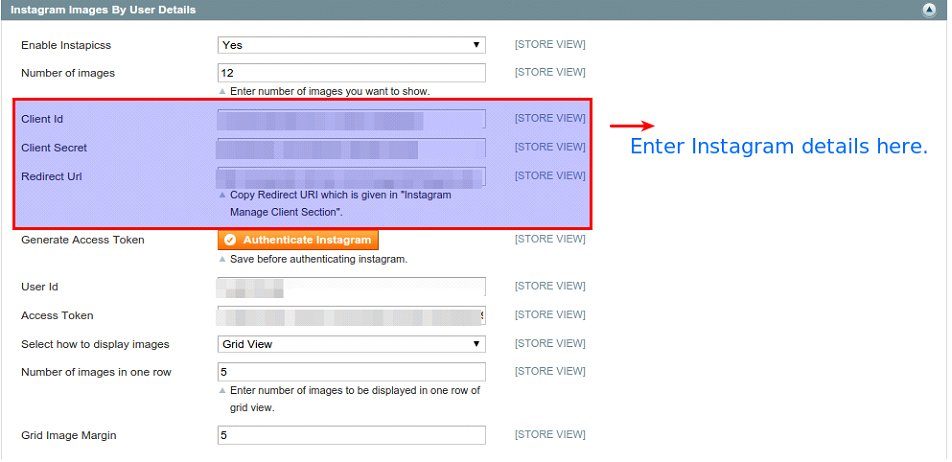Click STORE VIEW next to Grid Image Margin
The width and height of the screenshot is (952, 462).
(550, 435)
